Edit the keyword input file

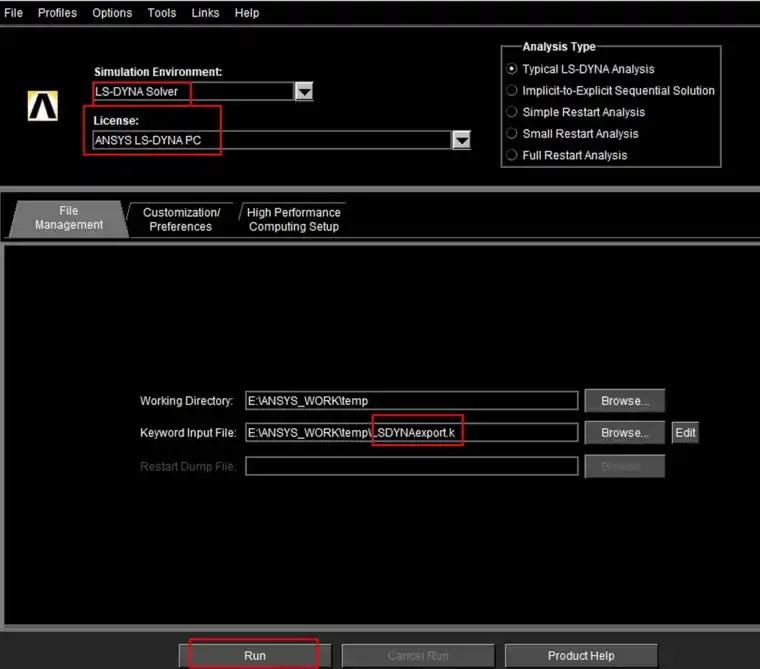[x=685, y=432]
